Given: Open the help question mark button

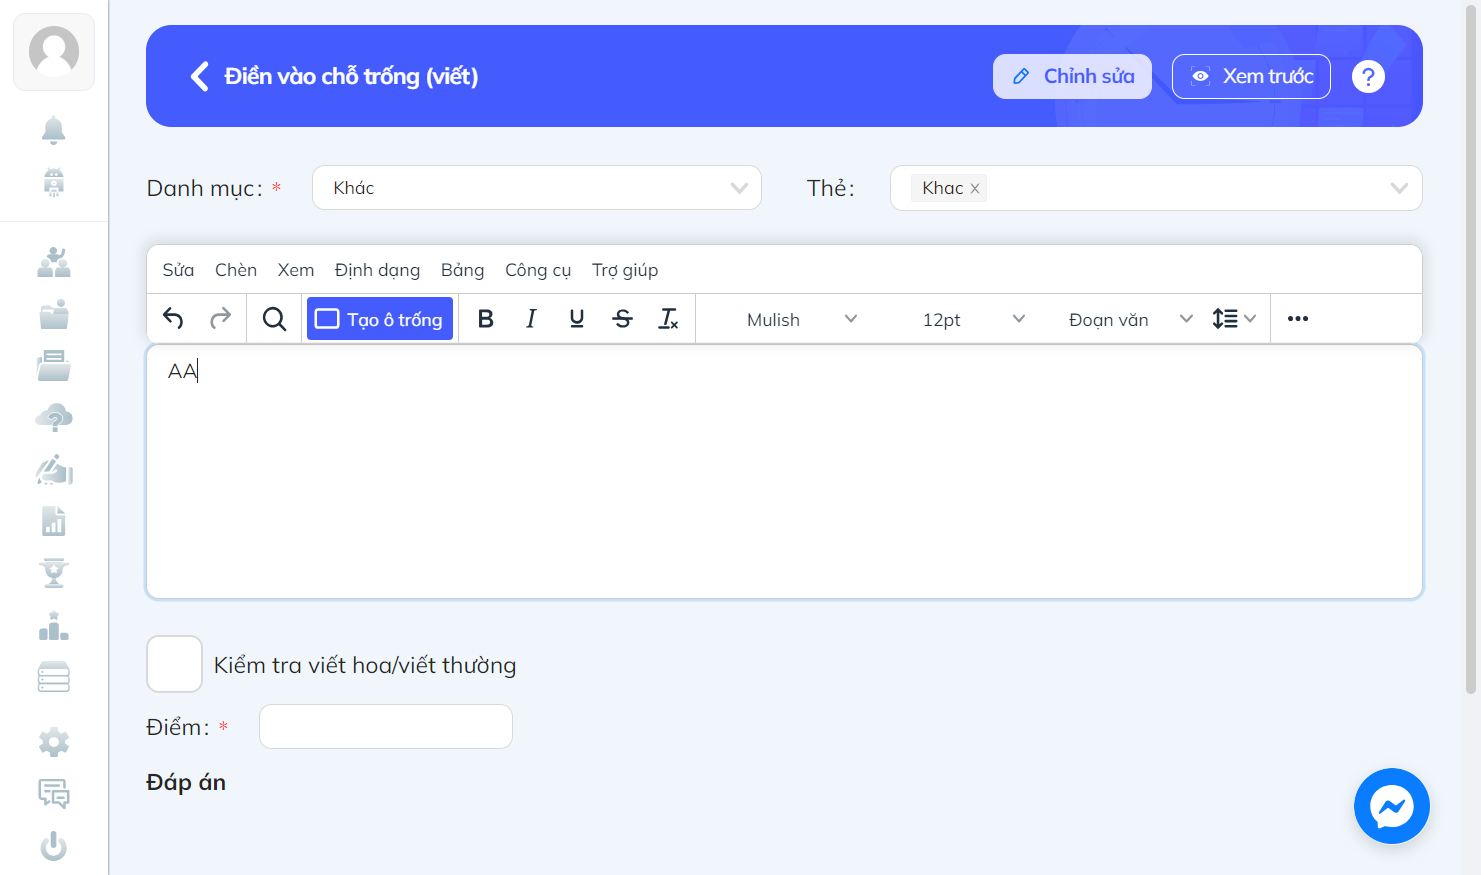Looking at the screenshot, I should click(1368, 76).
